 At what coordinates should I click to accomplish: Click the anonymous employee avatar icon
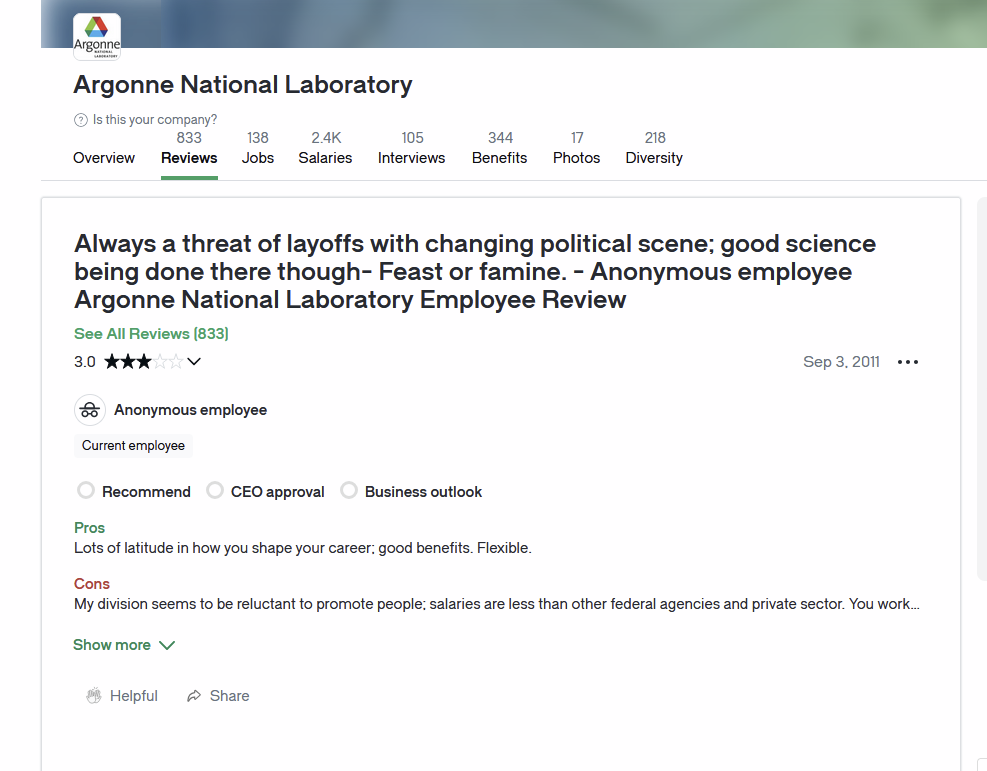[x=90, y=410]
